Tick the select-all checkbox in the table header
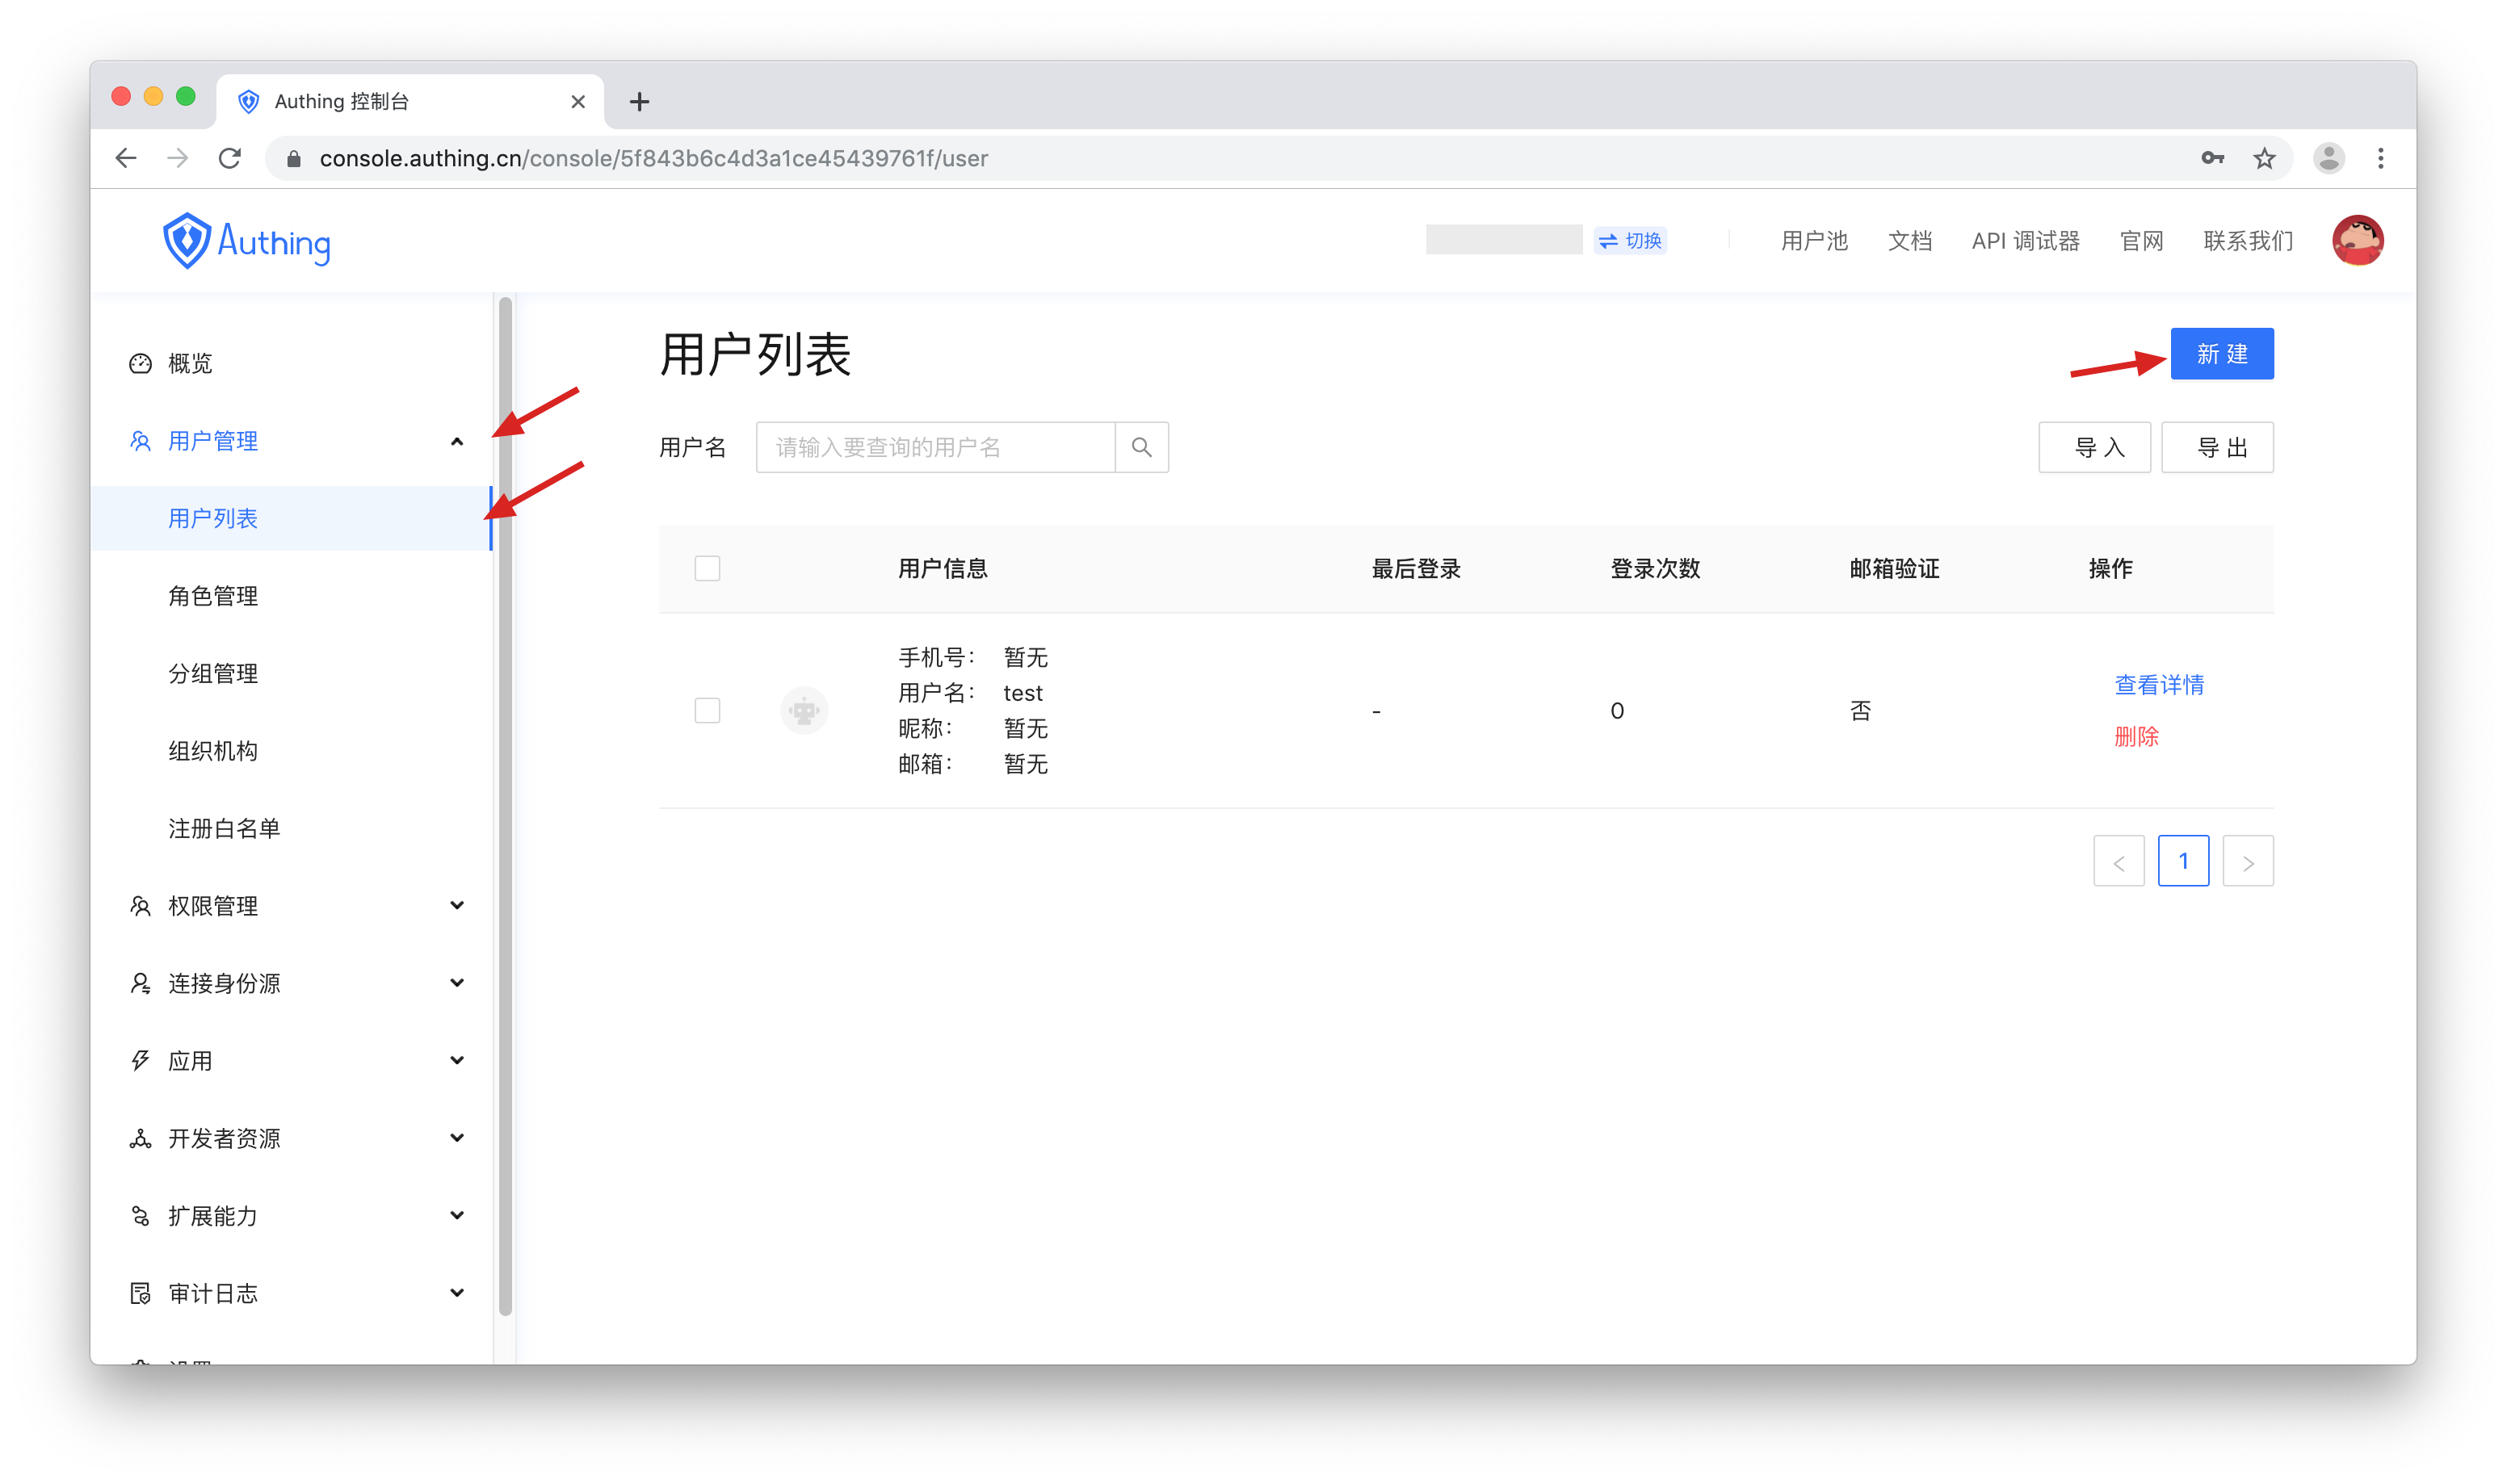The image size is (2507, 1484). (707, 568)
